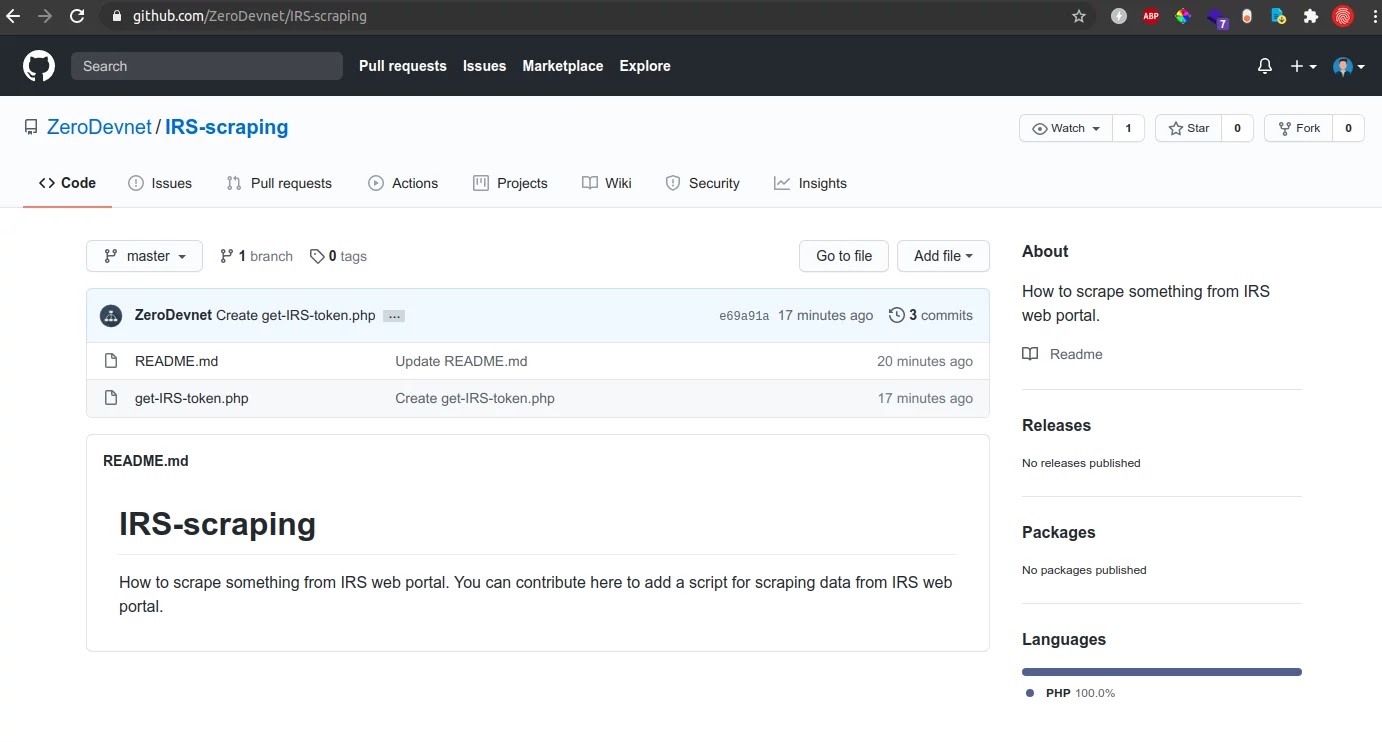1382x742 pixels.
Task: Bookmark this page with the star
Action: click(x=1078, y=16)
